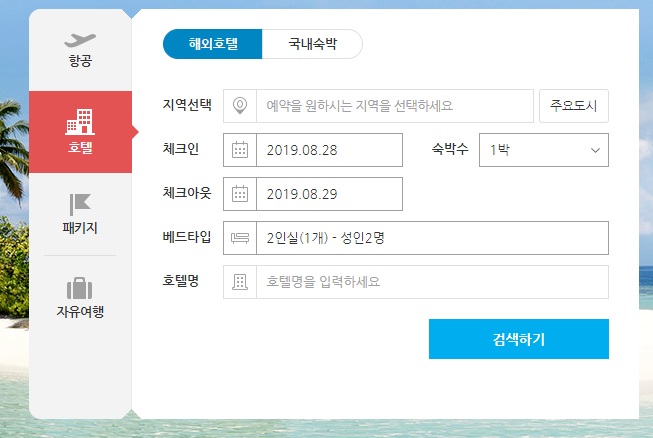The width and height of the screenshot is (653, 438).
Task: Select the 패키지 sidebar label
Action: [80, 228]
